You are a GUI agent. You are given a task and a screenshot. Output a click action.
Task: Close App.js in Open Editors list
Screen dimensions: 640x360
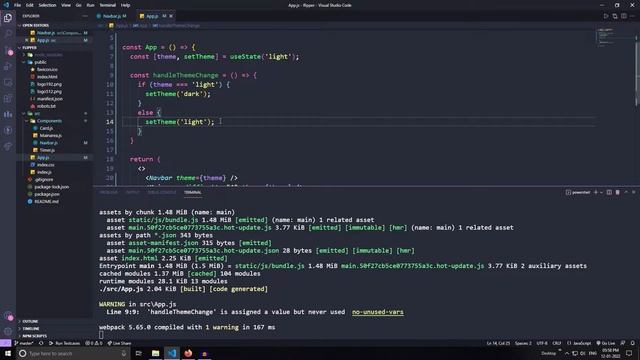pyautogui.click(x=27, y=40)
